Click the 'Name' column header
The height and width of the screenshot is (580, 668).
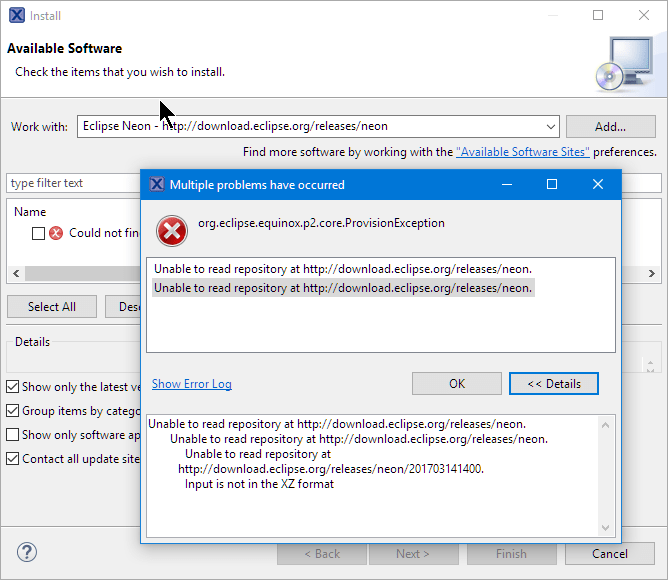30,212
